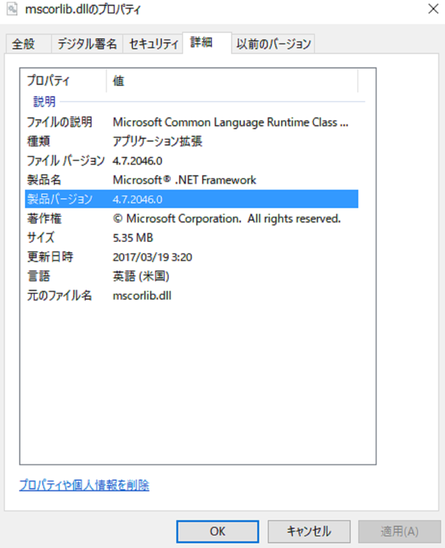Image resolution: width=445 pixels, height=548 pixels.
Task: Click the 適用(A) button
Action: click(400, 532)
